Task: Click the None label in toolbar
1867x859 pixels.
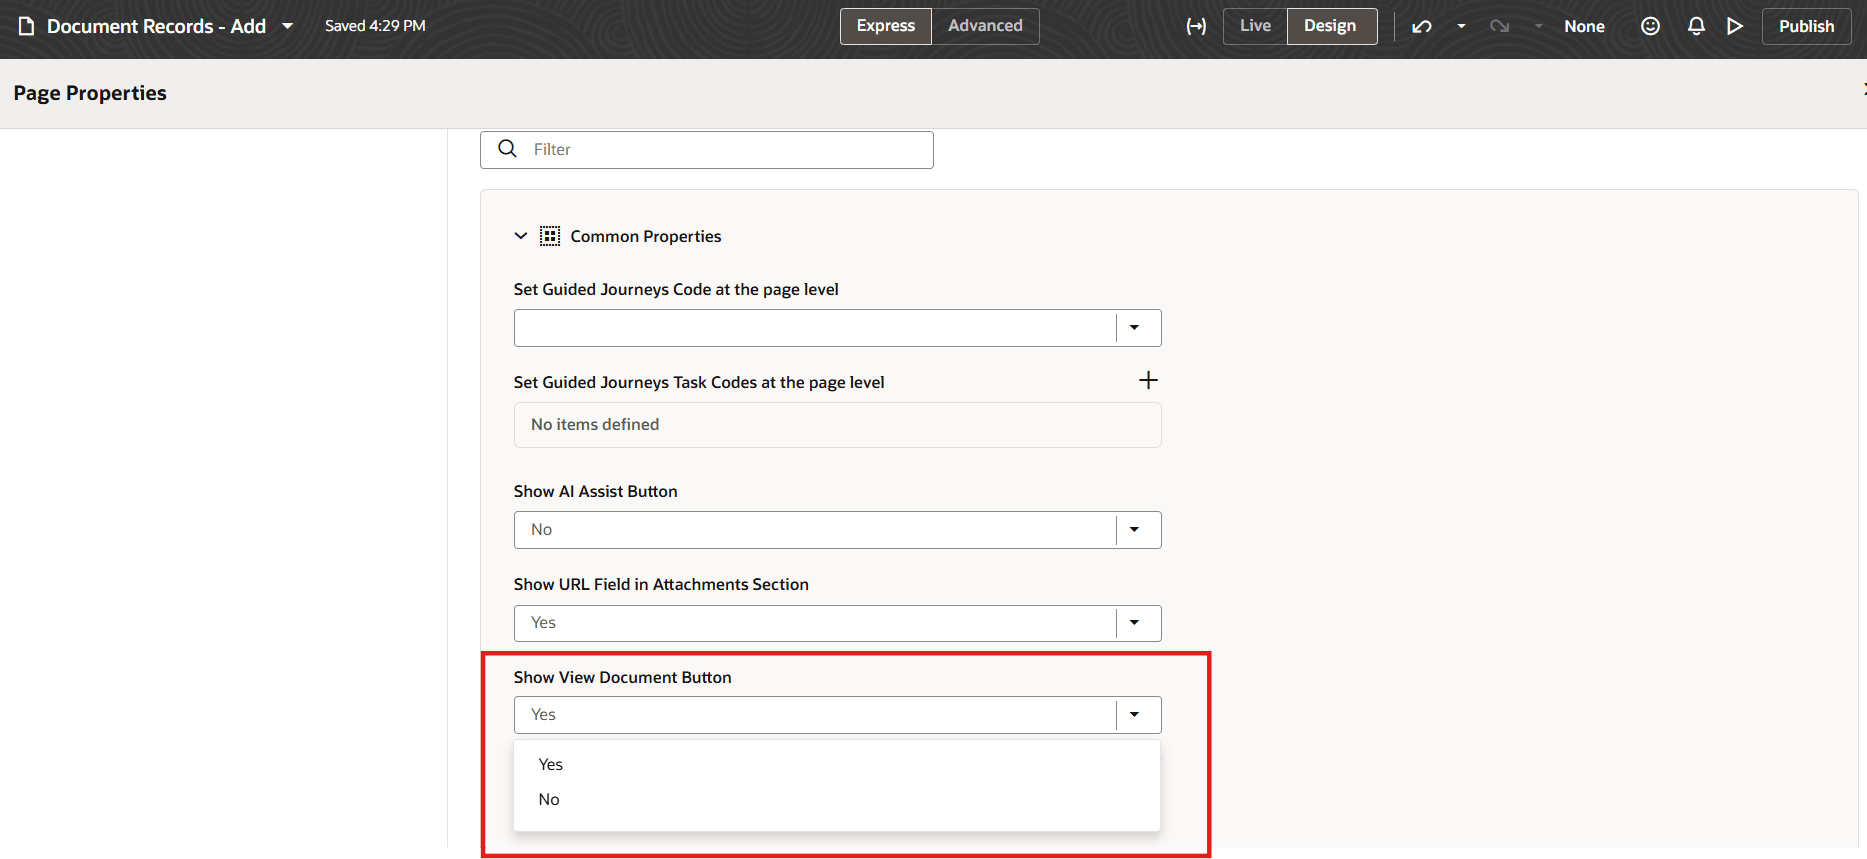Action: pos(1584,26)
